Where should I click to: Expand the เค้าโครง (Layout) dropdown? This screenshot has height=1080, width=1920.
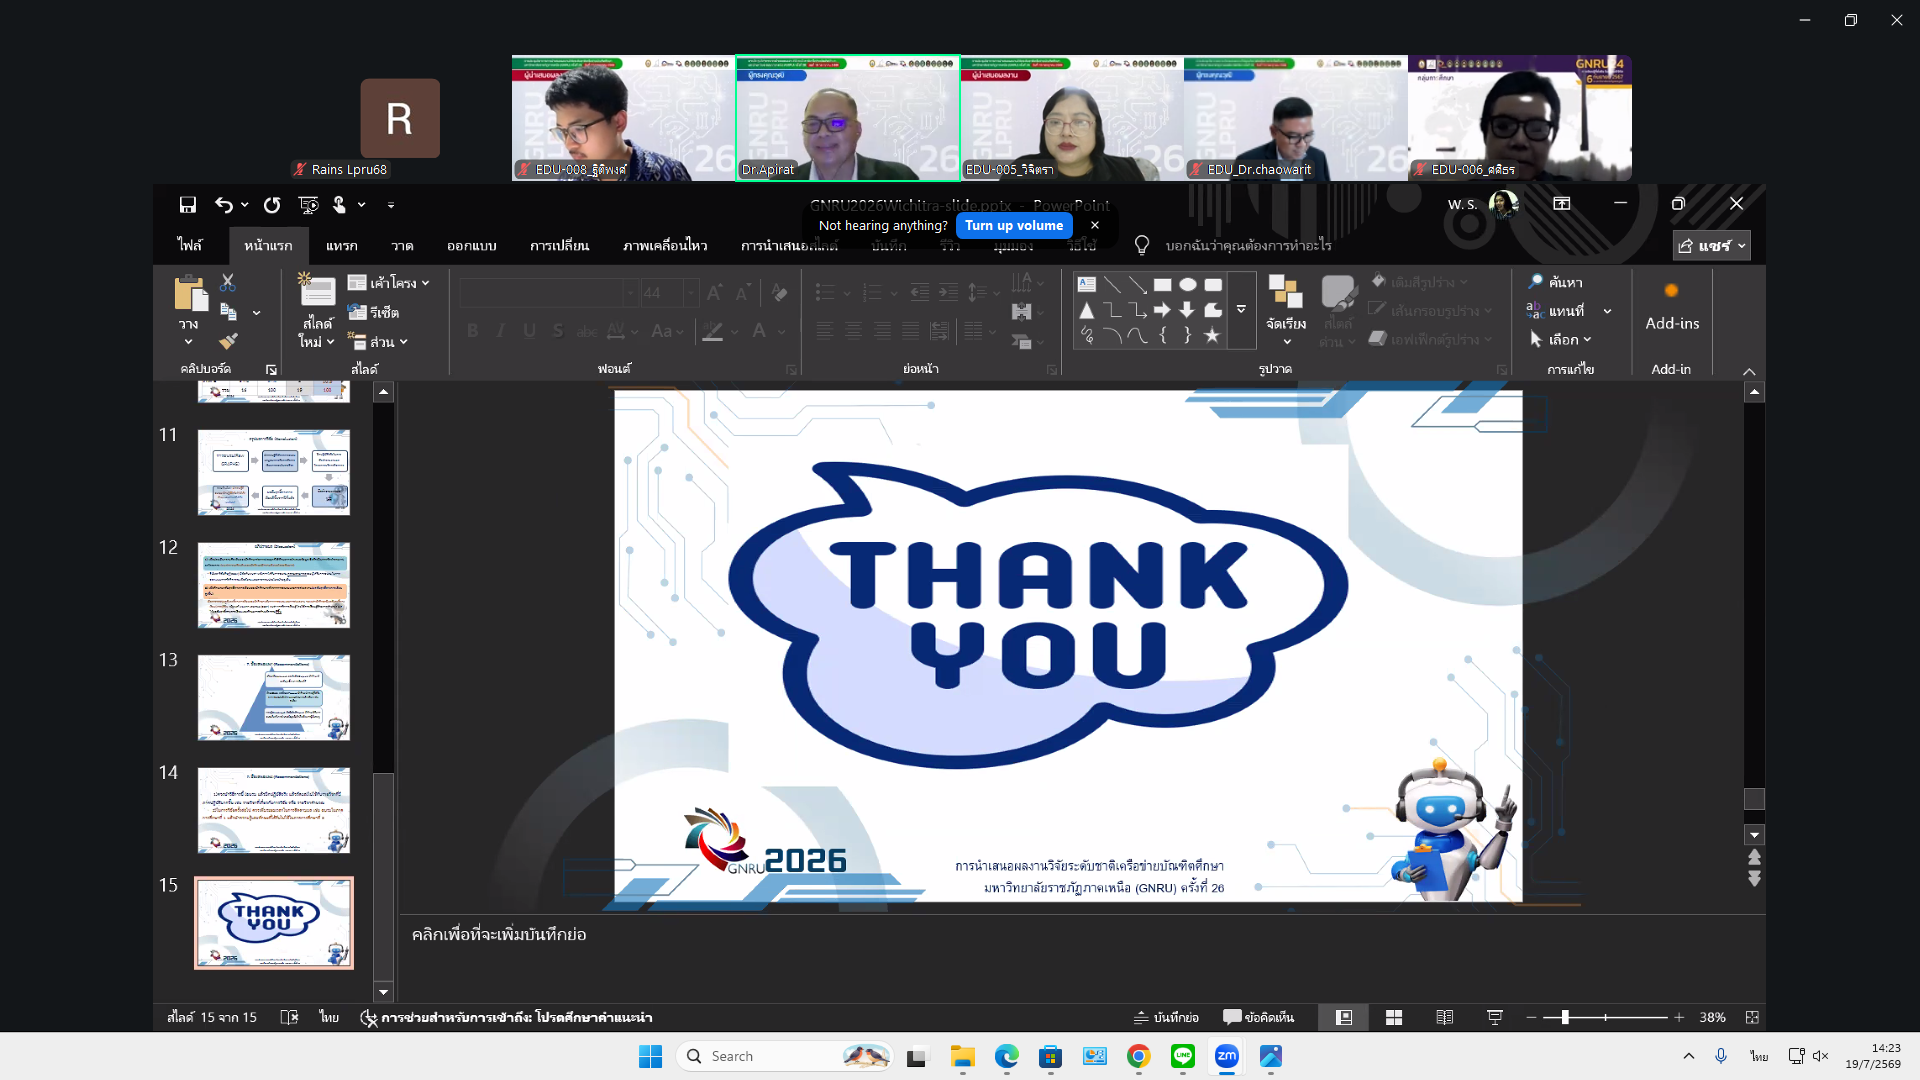(x=389, y=283)
